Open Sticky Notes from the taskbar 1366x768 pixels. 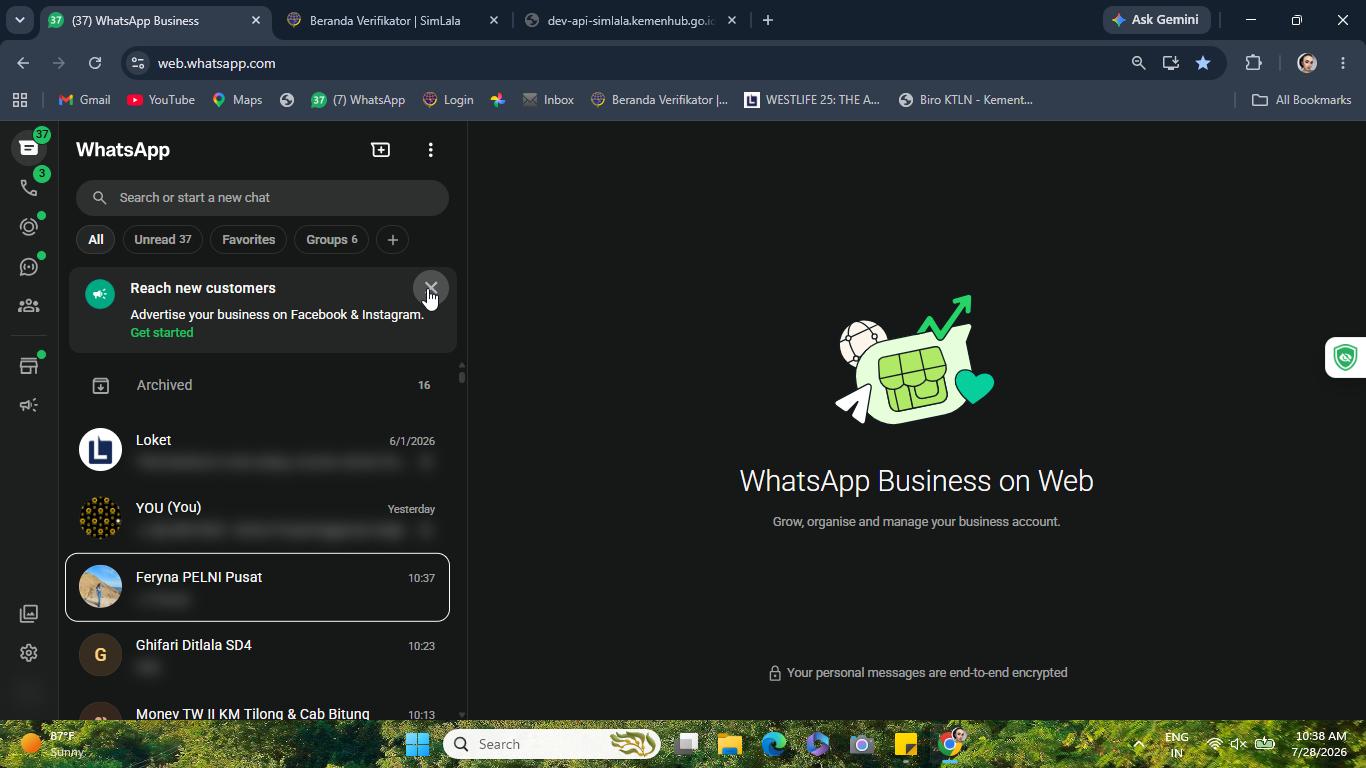tap(906, 744)
